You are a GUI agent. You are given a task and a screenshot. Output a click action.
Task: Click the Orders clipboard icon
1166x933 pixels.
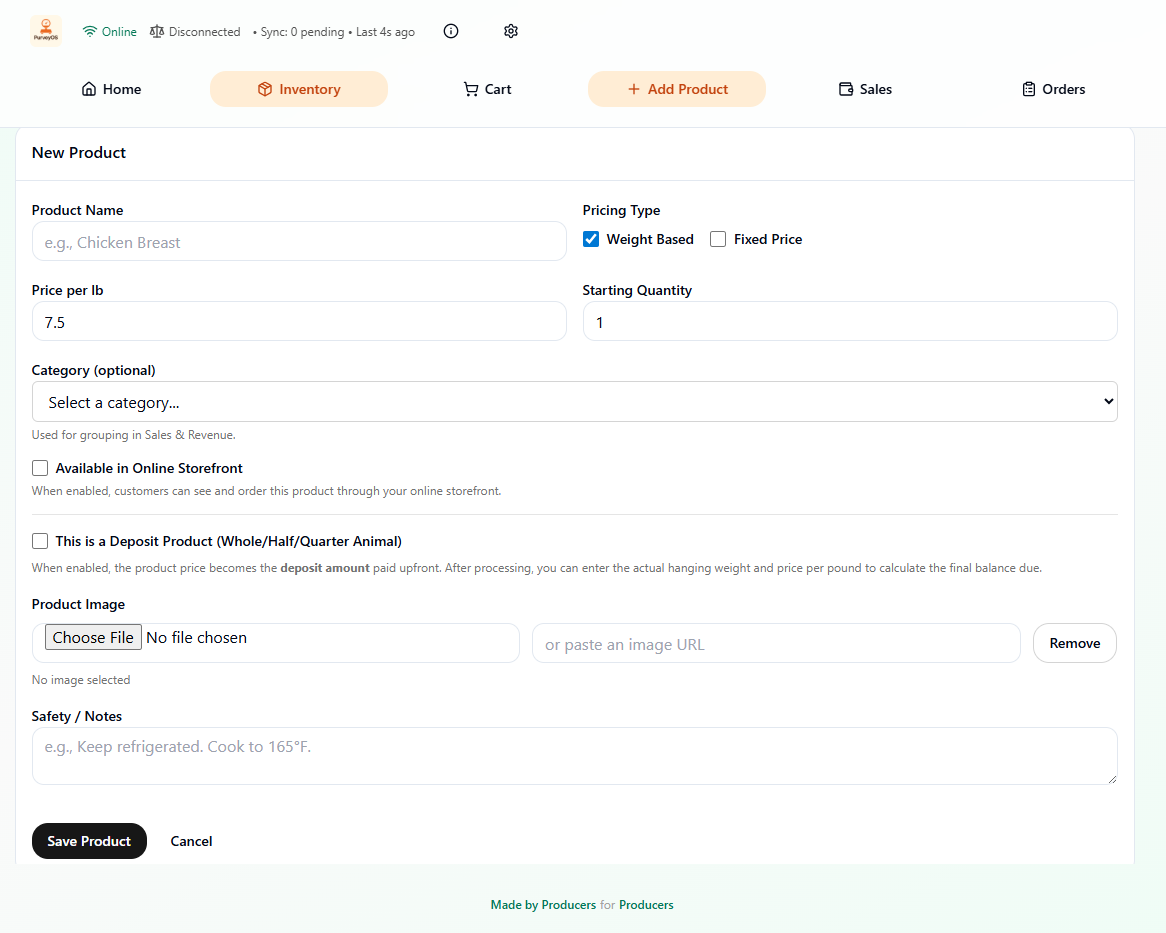point(1027,89)
